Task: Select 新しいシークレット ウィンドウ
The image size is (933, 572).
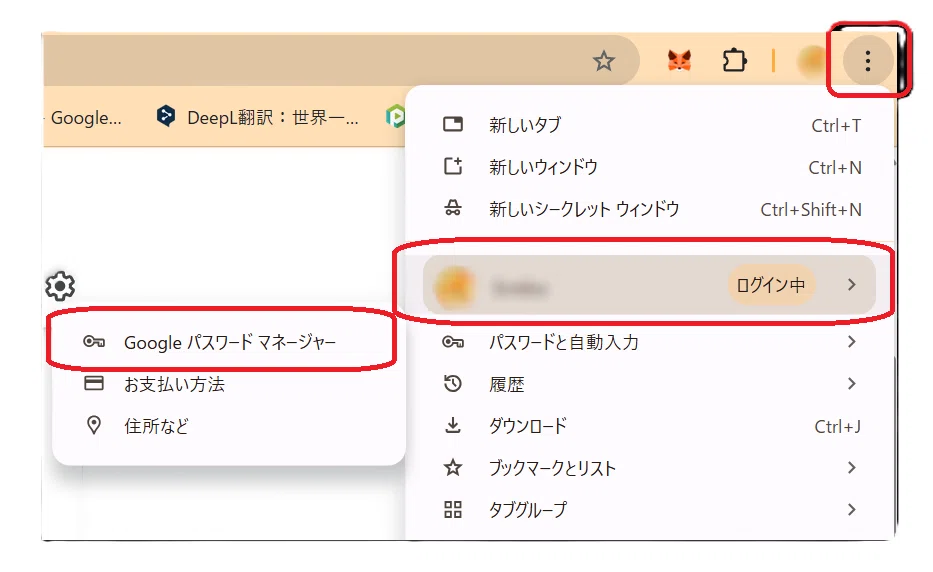Action: click(652, 209)
